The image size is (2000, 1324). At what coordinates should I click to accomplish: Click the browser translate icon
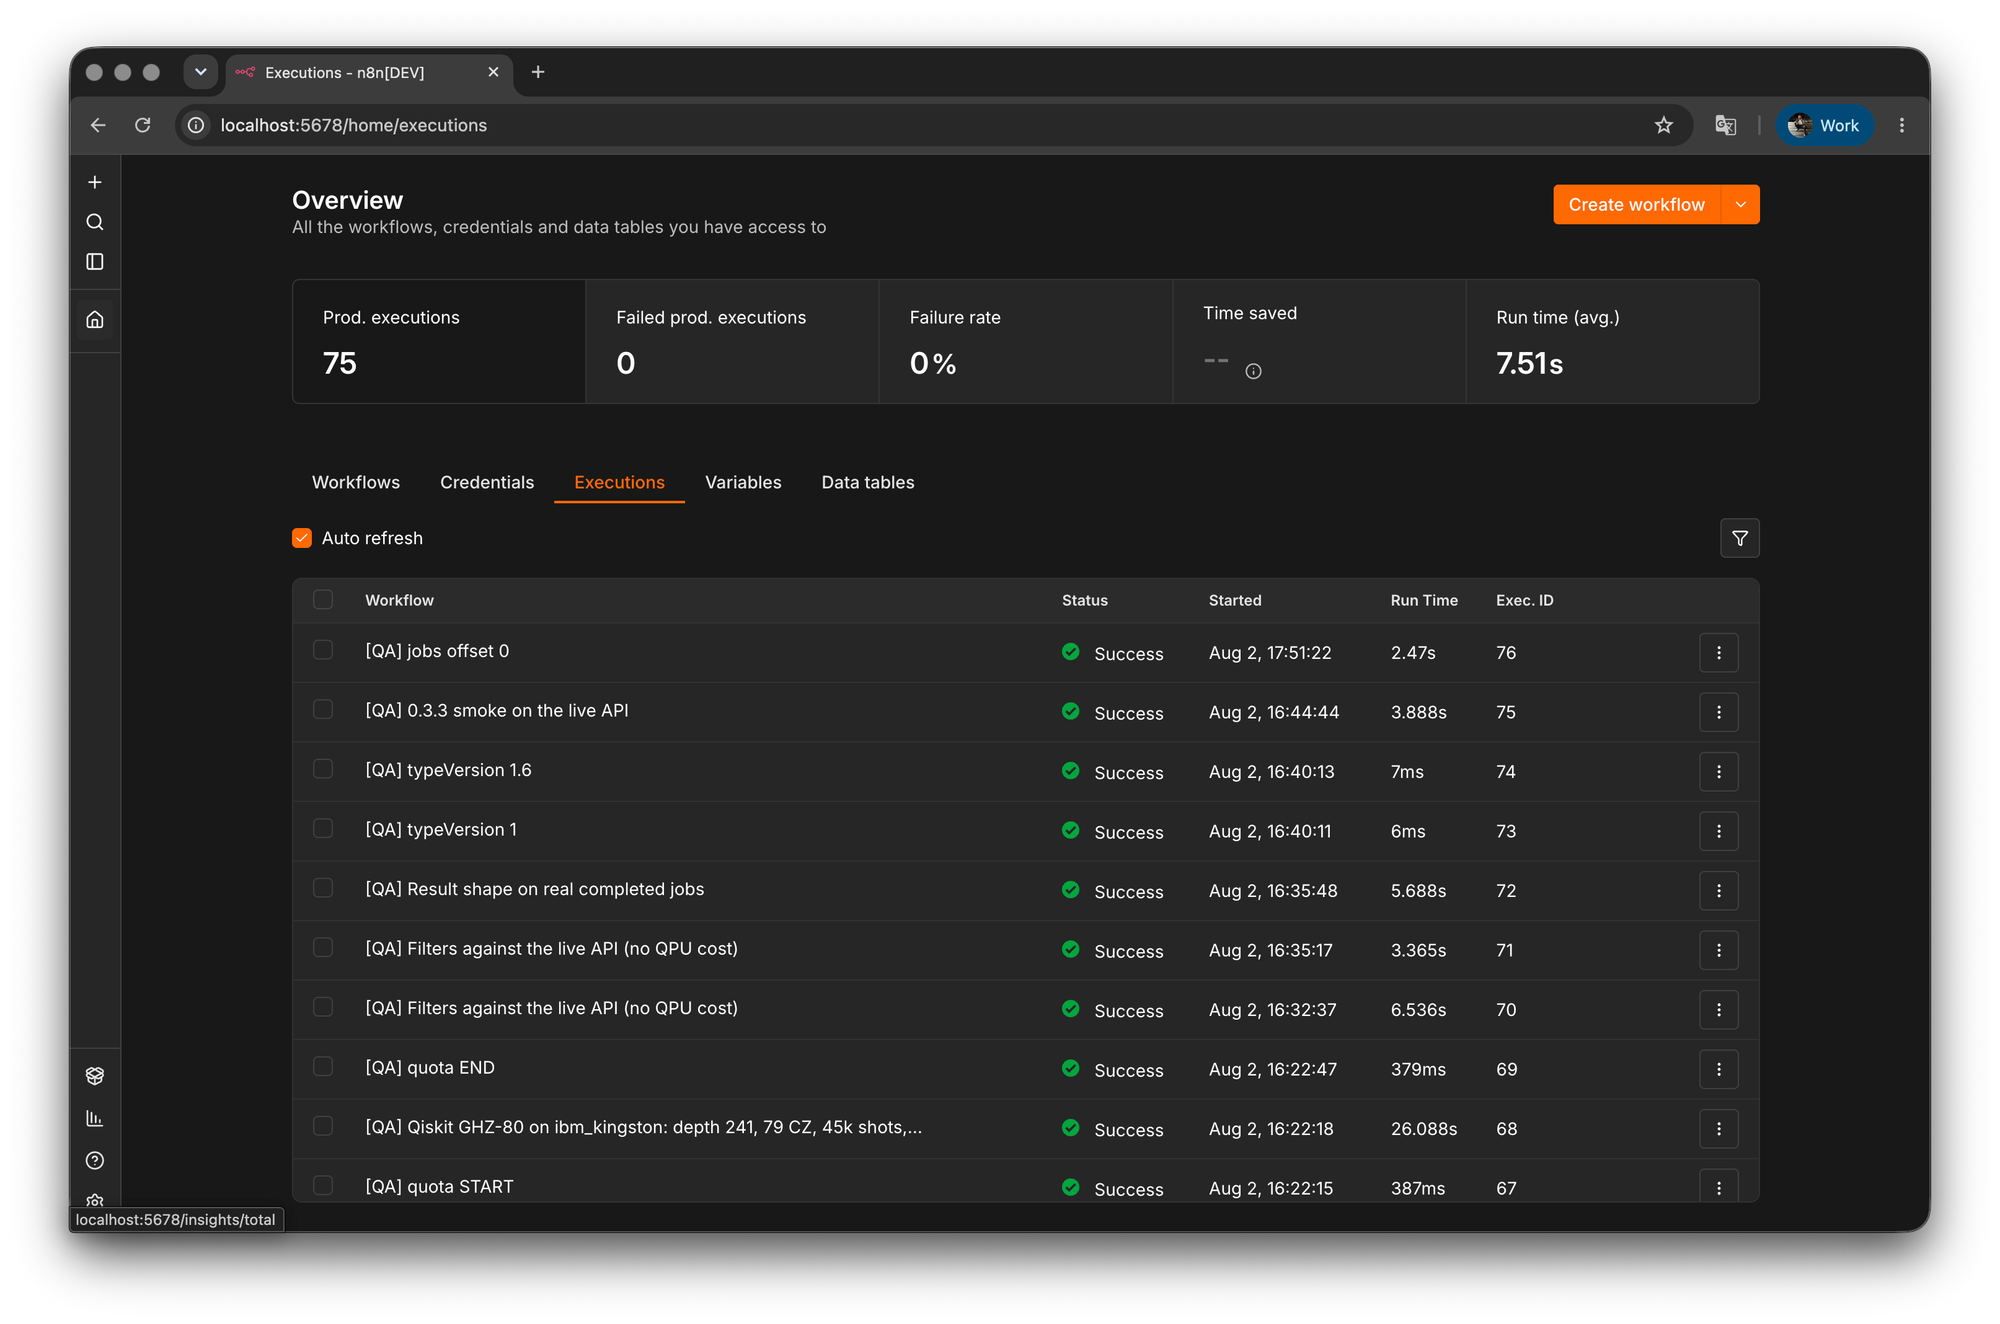coord(1726,125)
